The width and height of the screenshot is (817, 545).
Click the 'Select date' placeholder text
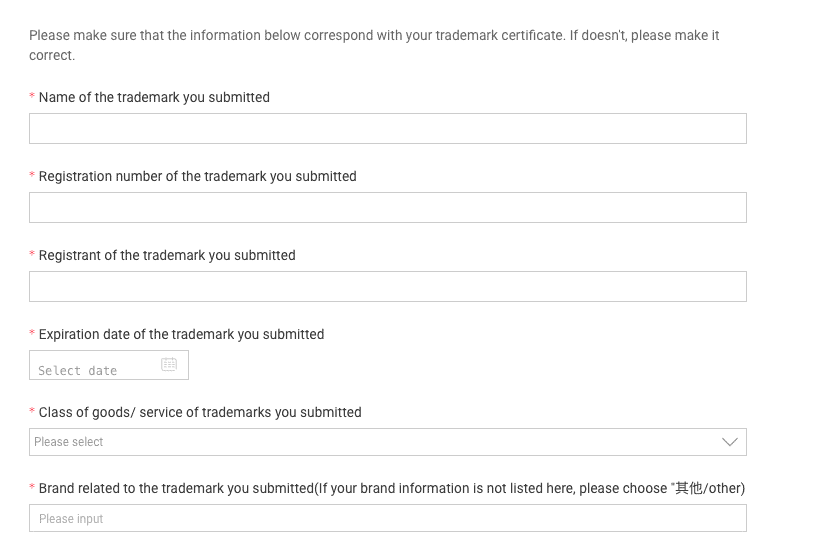[x=78, y=371]
